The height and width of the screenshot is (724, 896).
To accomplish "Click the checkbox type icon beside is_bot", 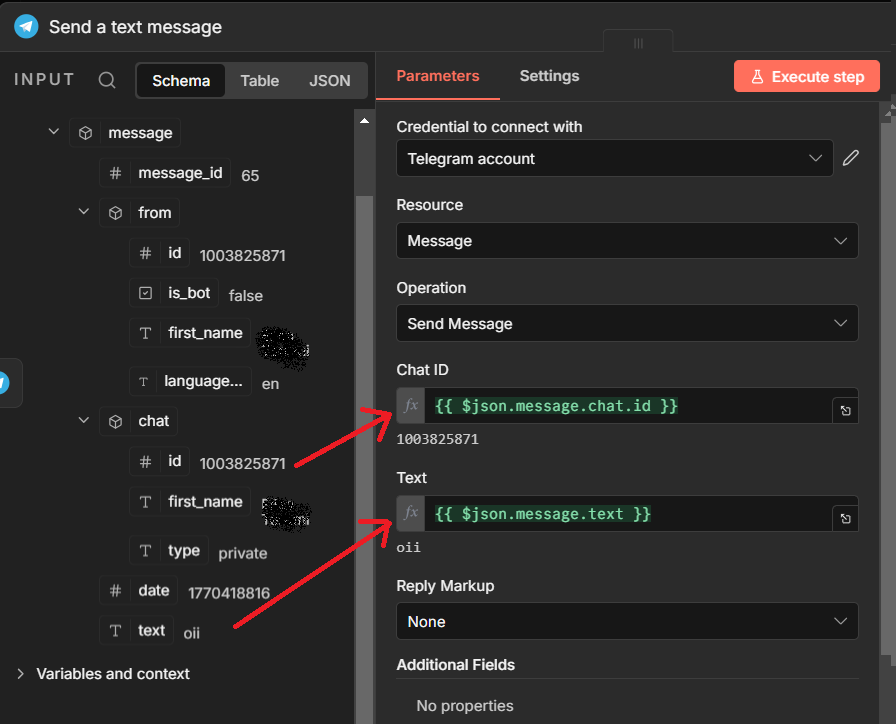I will tap(145, 293).
